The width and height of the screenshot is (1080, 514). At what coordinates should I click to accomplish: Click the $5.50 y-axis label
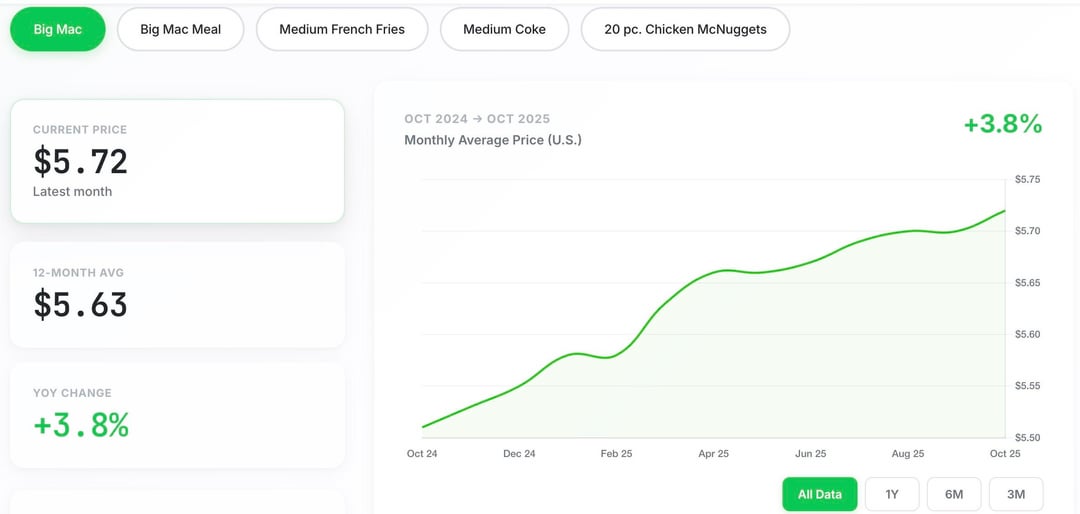(1028, 438)
